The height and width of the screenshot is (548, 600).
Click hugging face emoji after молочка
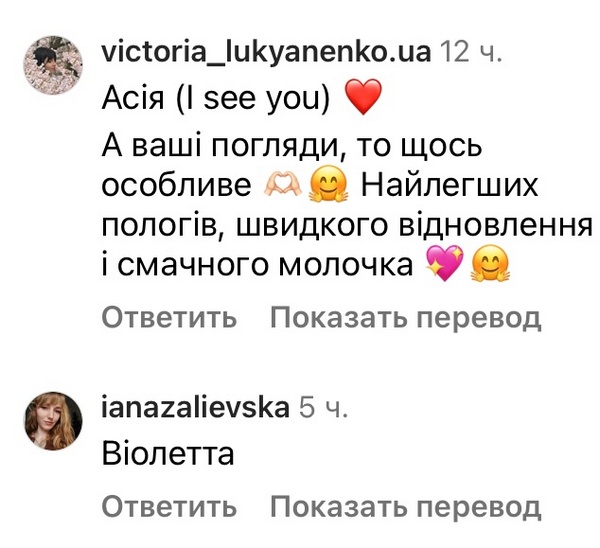tap(490, 263)
